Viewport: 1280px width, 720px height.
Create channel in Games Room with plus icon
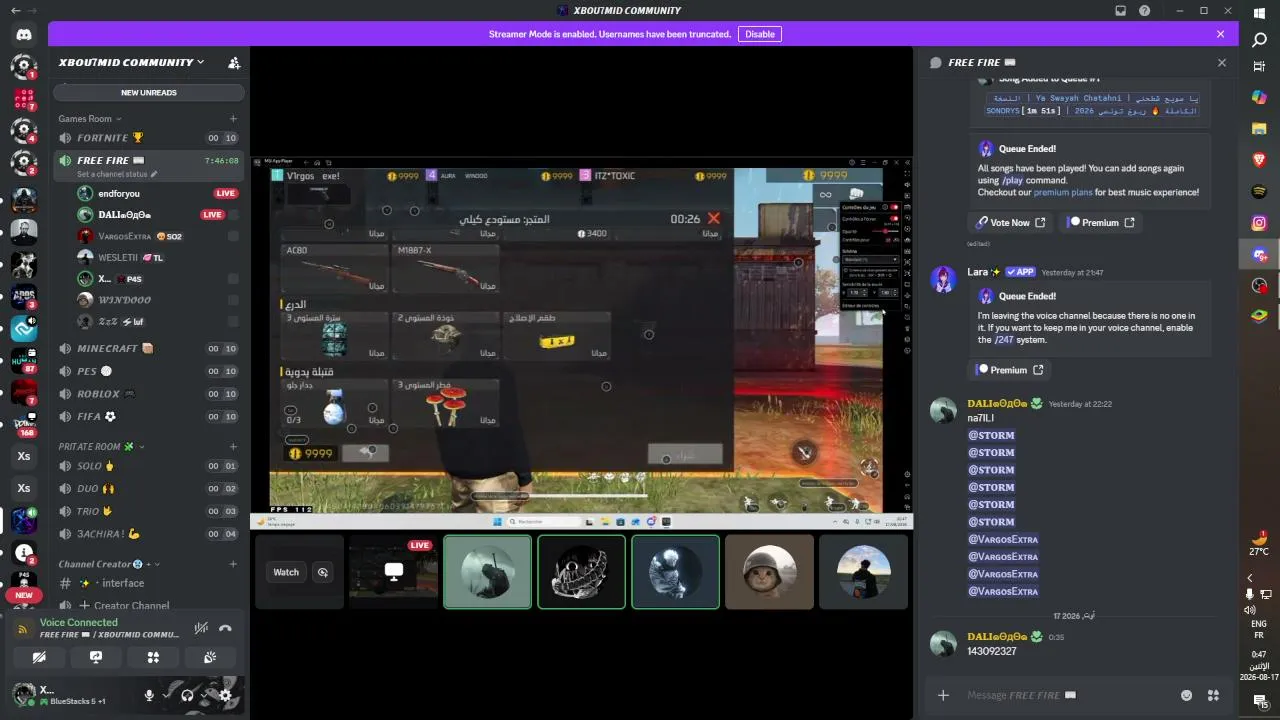click(x=233, y=119)
